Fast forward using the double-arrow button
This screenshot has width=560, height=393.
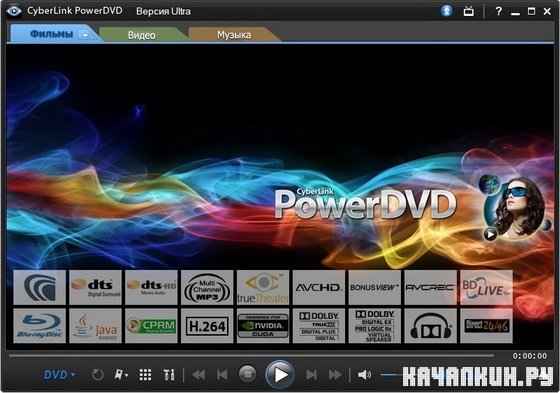coord(335,375)
